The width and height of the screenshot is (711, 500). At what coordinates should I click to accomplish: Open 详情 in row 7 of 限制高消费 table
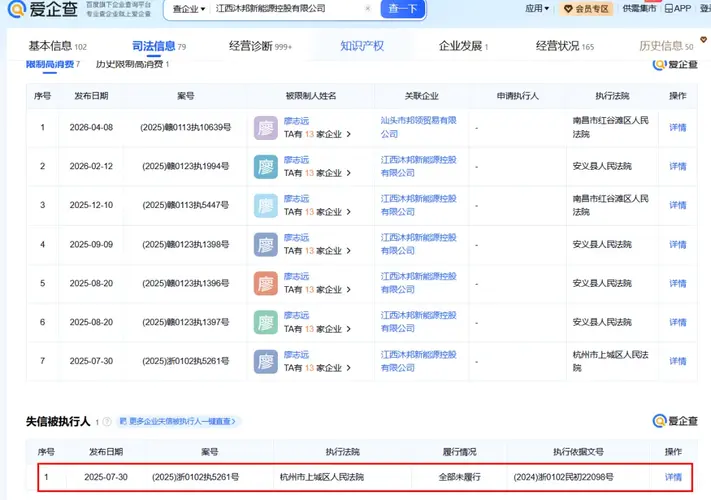[x=677, y=361]
